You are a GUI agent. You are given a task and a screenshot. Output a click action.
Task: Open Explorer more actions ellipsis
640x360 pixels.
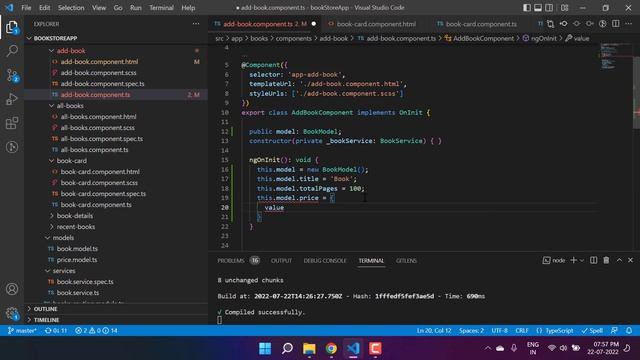[x=196, y=24]
